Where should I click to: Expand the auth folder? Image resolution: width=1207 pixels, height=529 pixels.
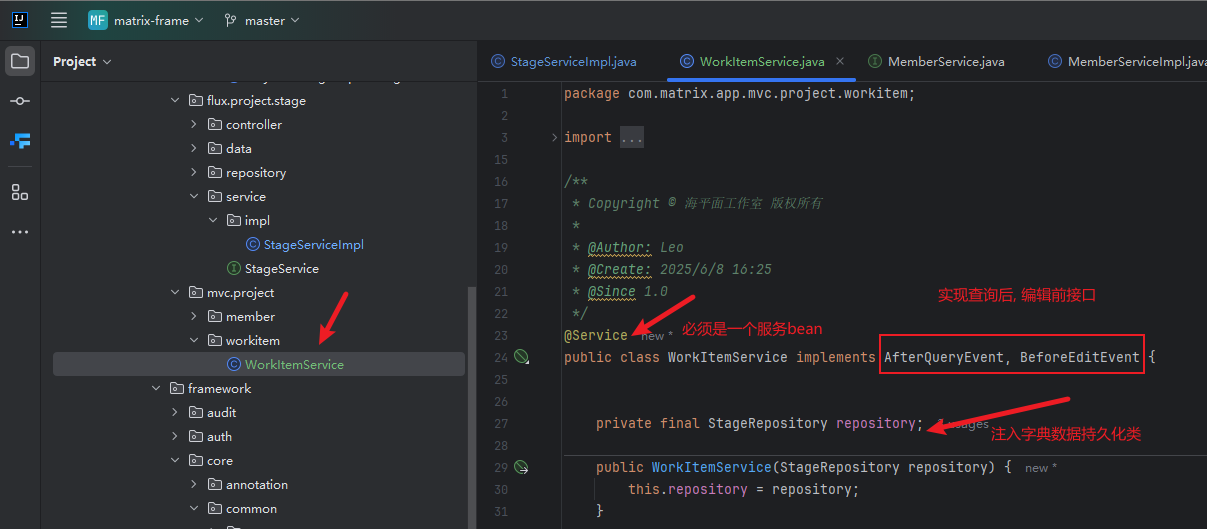pos(175,437)
